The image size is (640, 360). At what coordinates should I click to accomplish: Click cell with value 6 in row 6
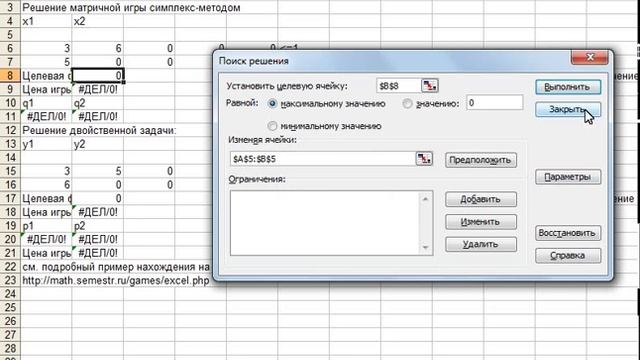coord(98,49)
